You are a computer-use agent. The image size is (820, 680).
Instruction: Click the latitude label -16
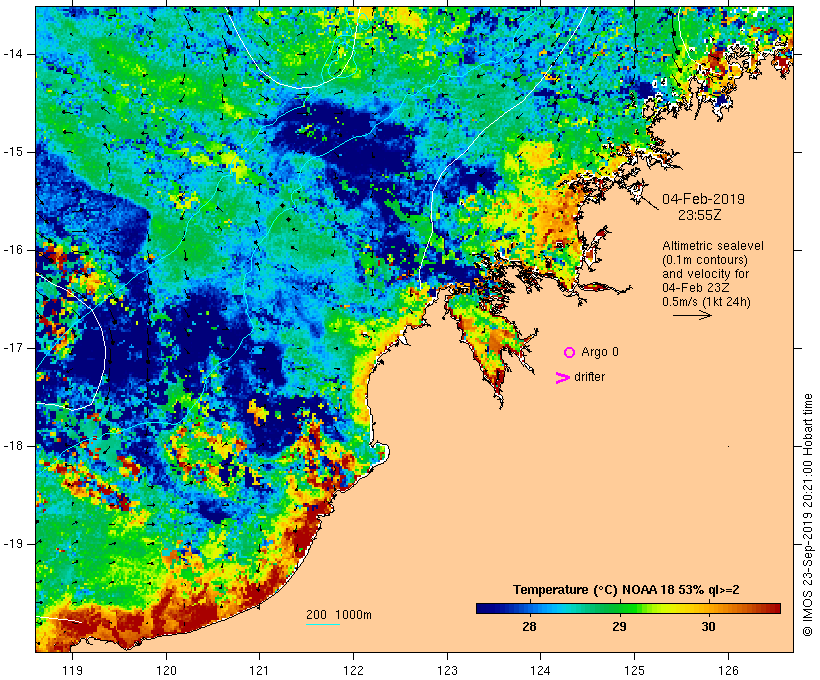13,250
